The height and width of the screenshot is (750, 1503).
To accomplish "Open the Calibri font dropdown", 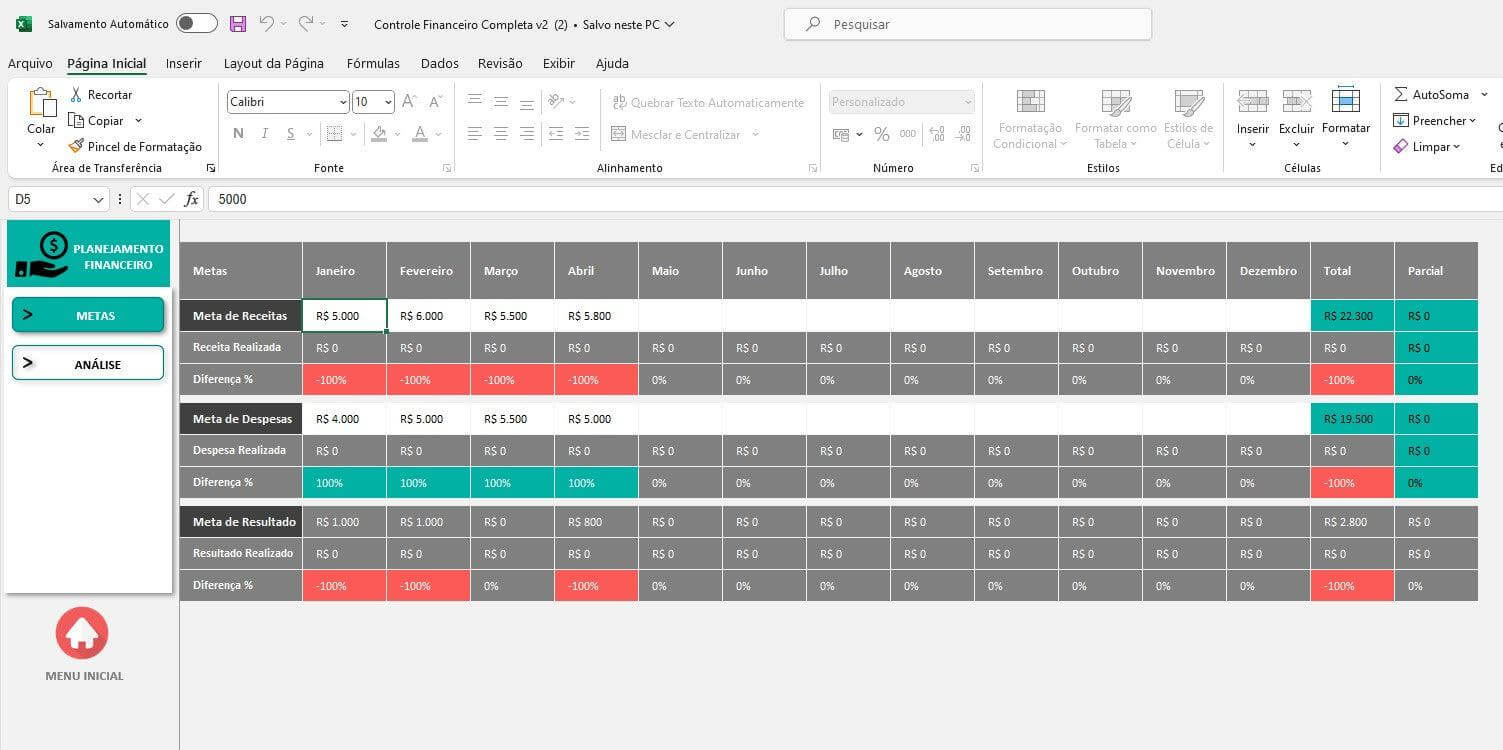I will pyautogui.click(x=343, y=102).
